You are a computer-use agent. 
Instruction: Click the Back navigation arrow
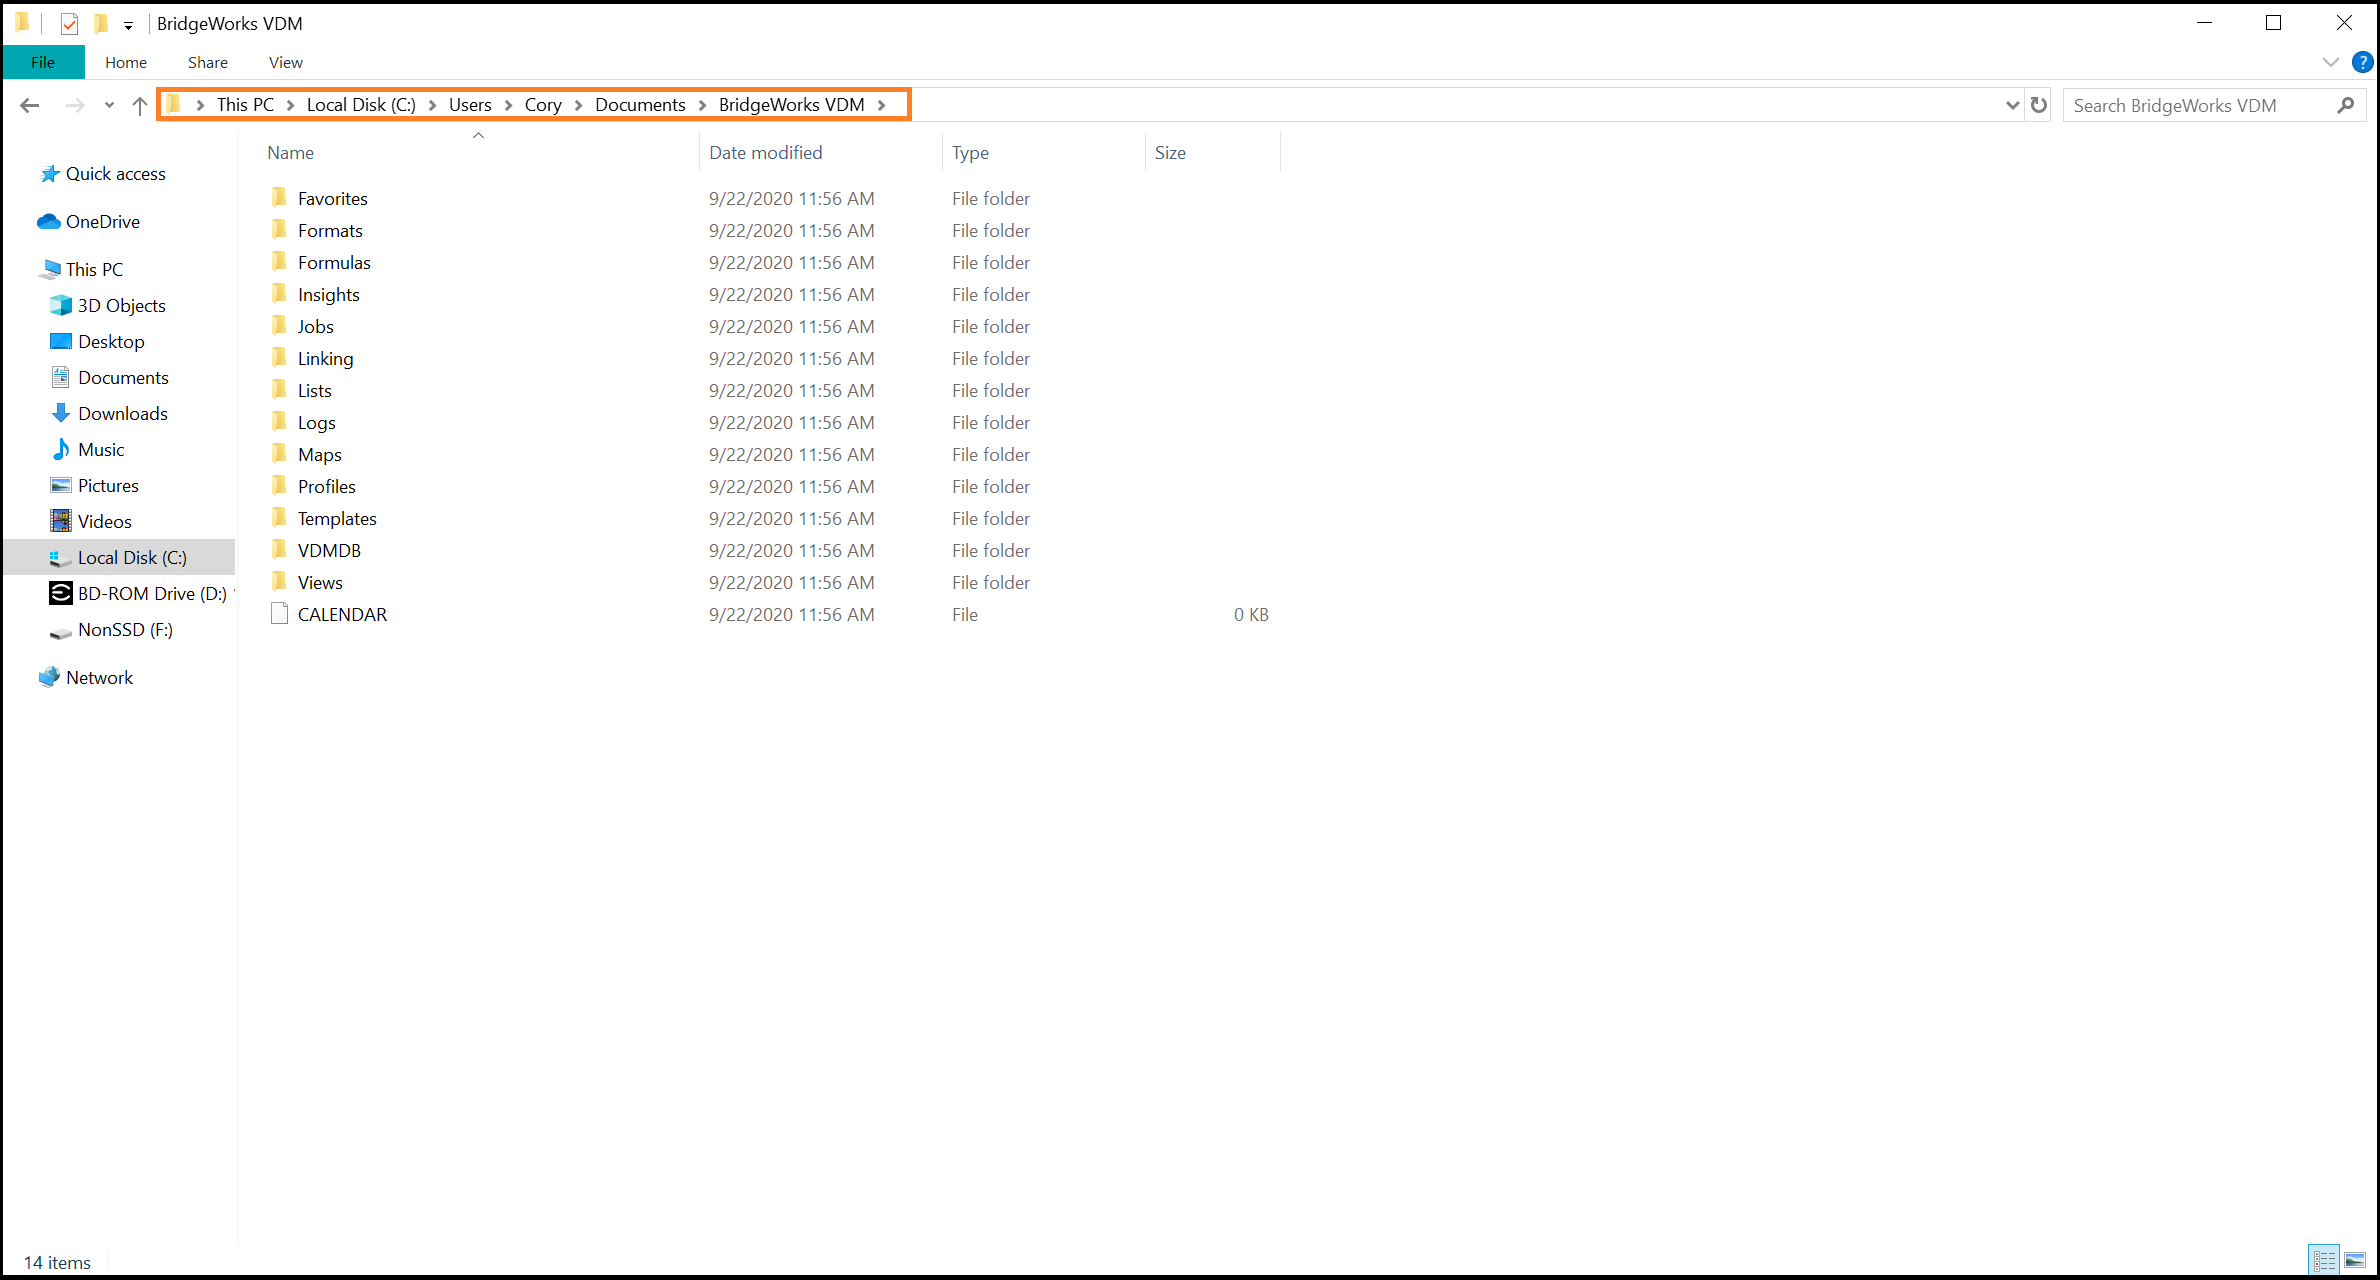pos(29,105)
